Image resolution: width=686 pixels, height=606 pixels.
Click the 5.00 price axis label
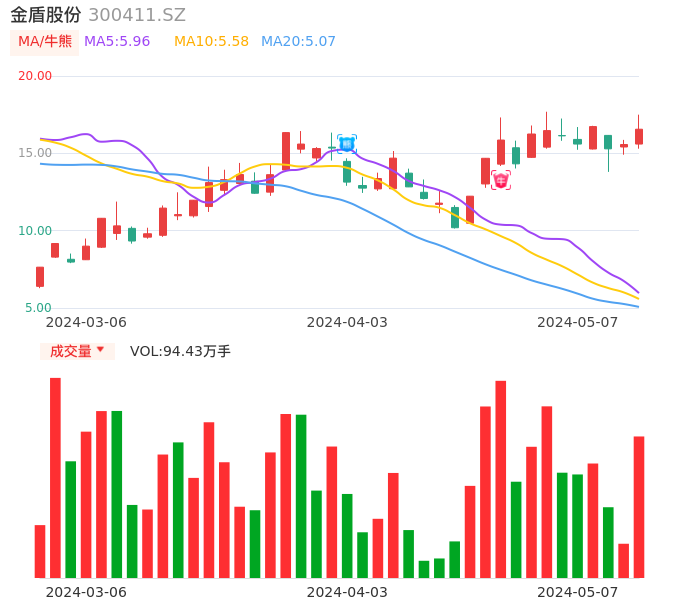pos(38,308)
